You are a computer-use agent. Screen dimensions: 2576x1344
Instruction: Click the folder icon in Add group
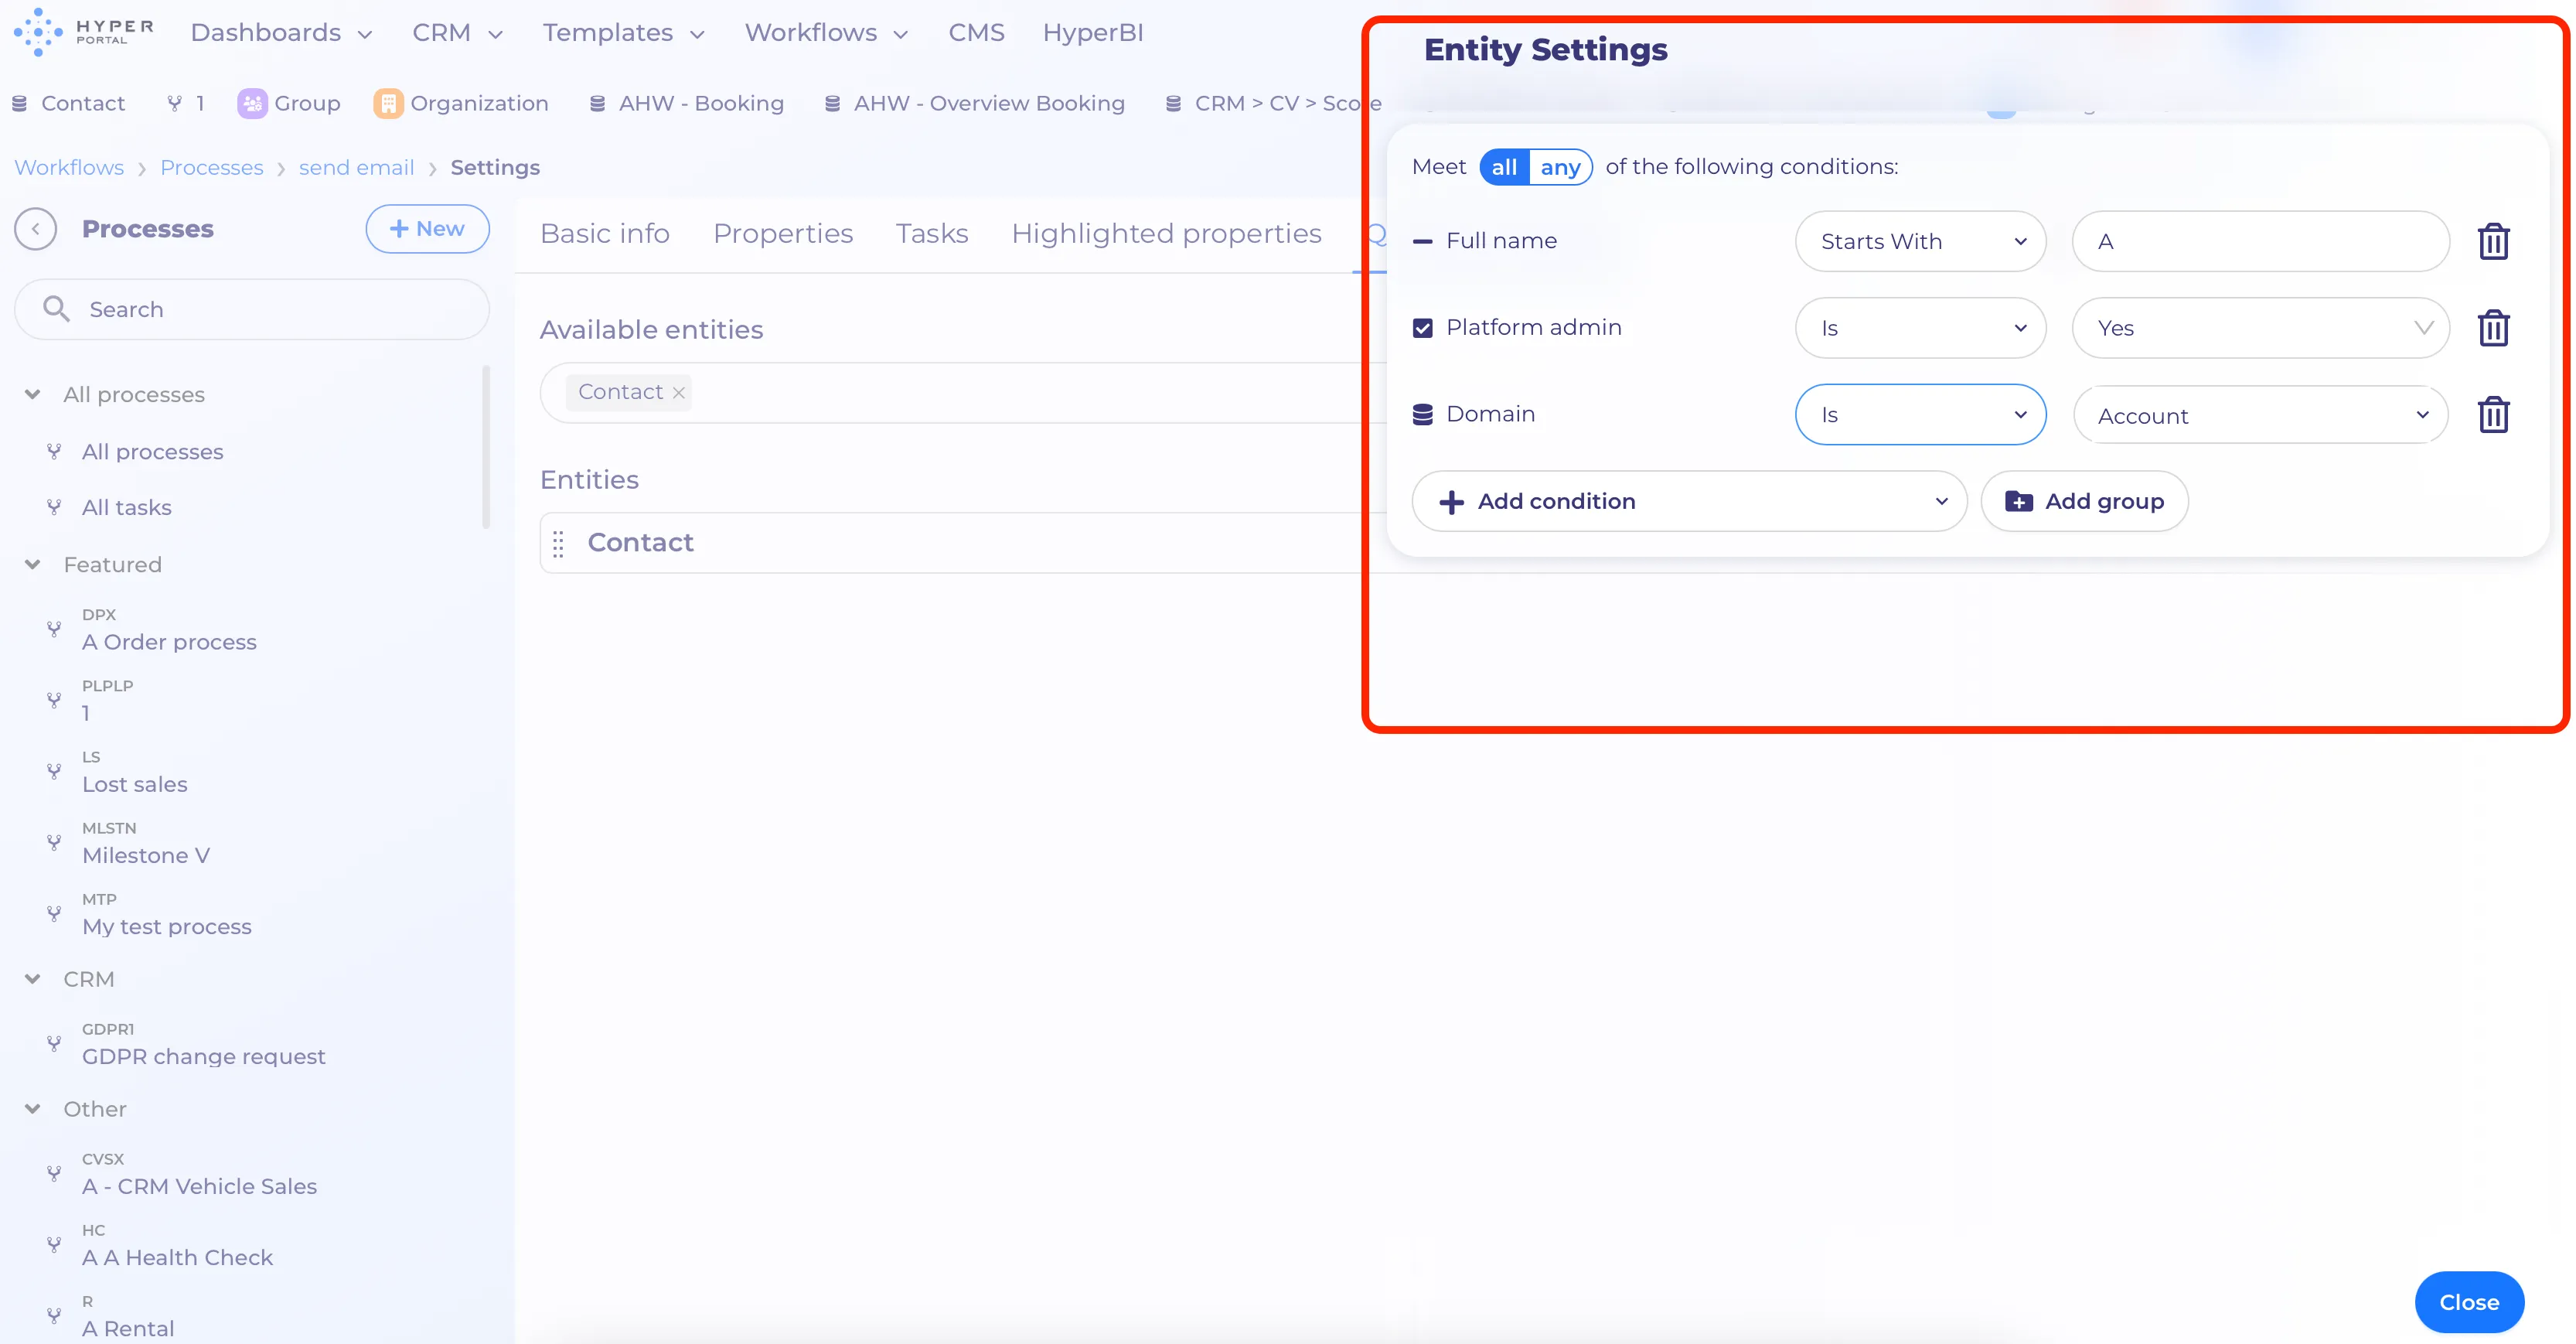(x=2018, y=501)
